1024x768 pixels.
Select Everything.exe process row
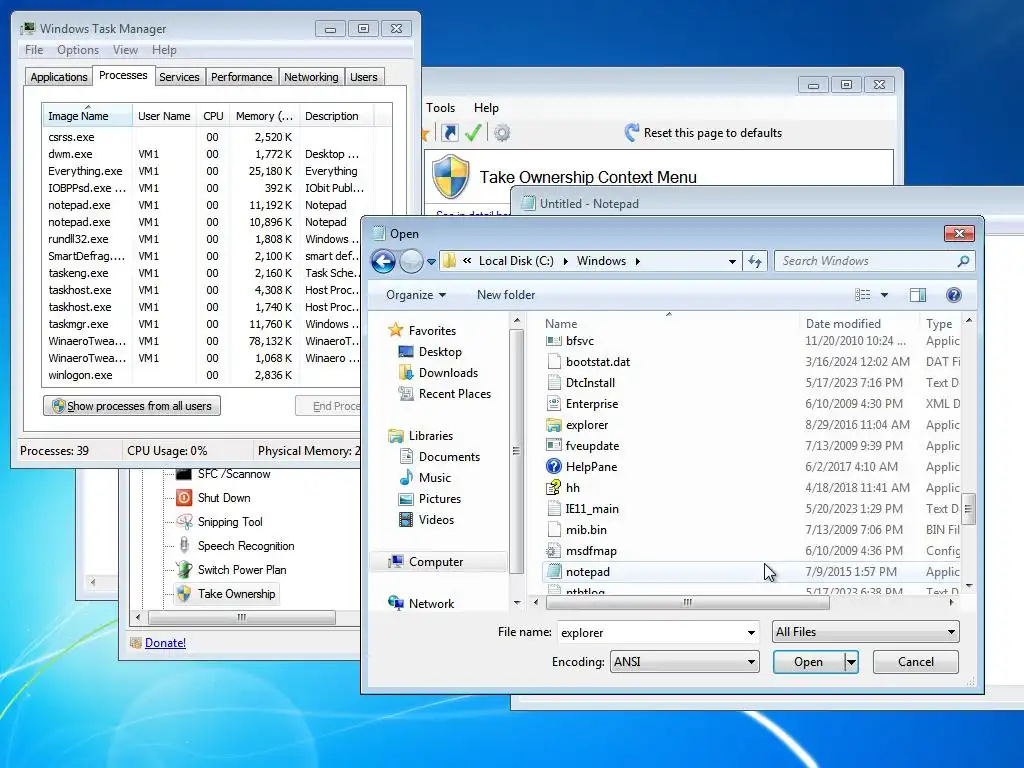202,171
